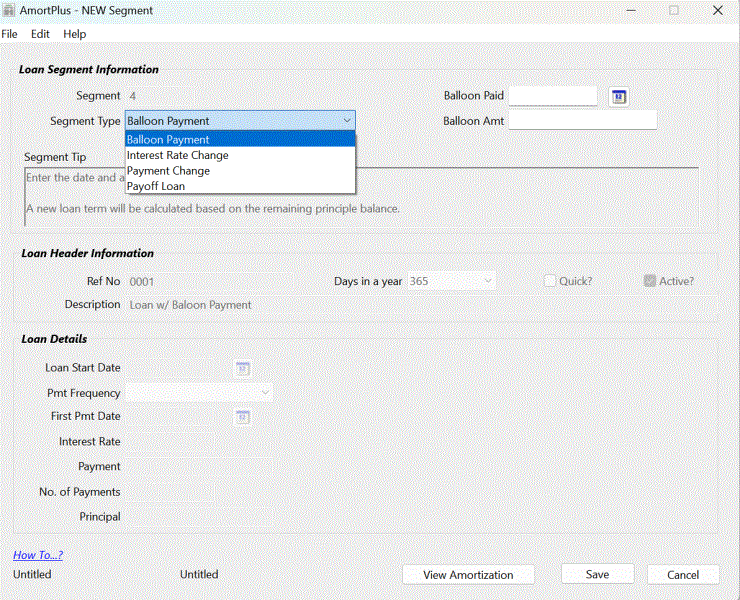Click the Interest Rate field

coord(170,442)
